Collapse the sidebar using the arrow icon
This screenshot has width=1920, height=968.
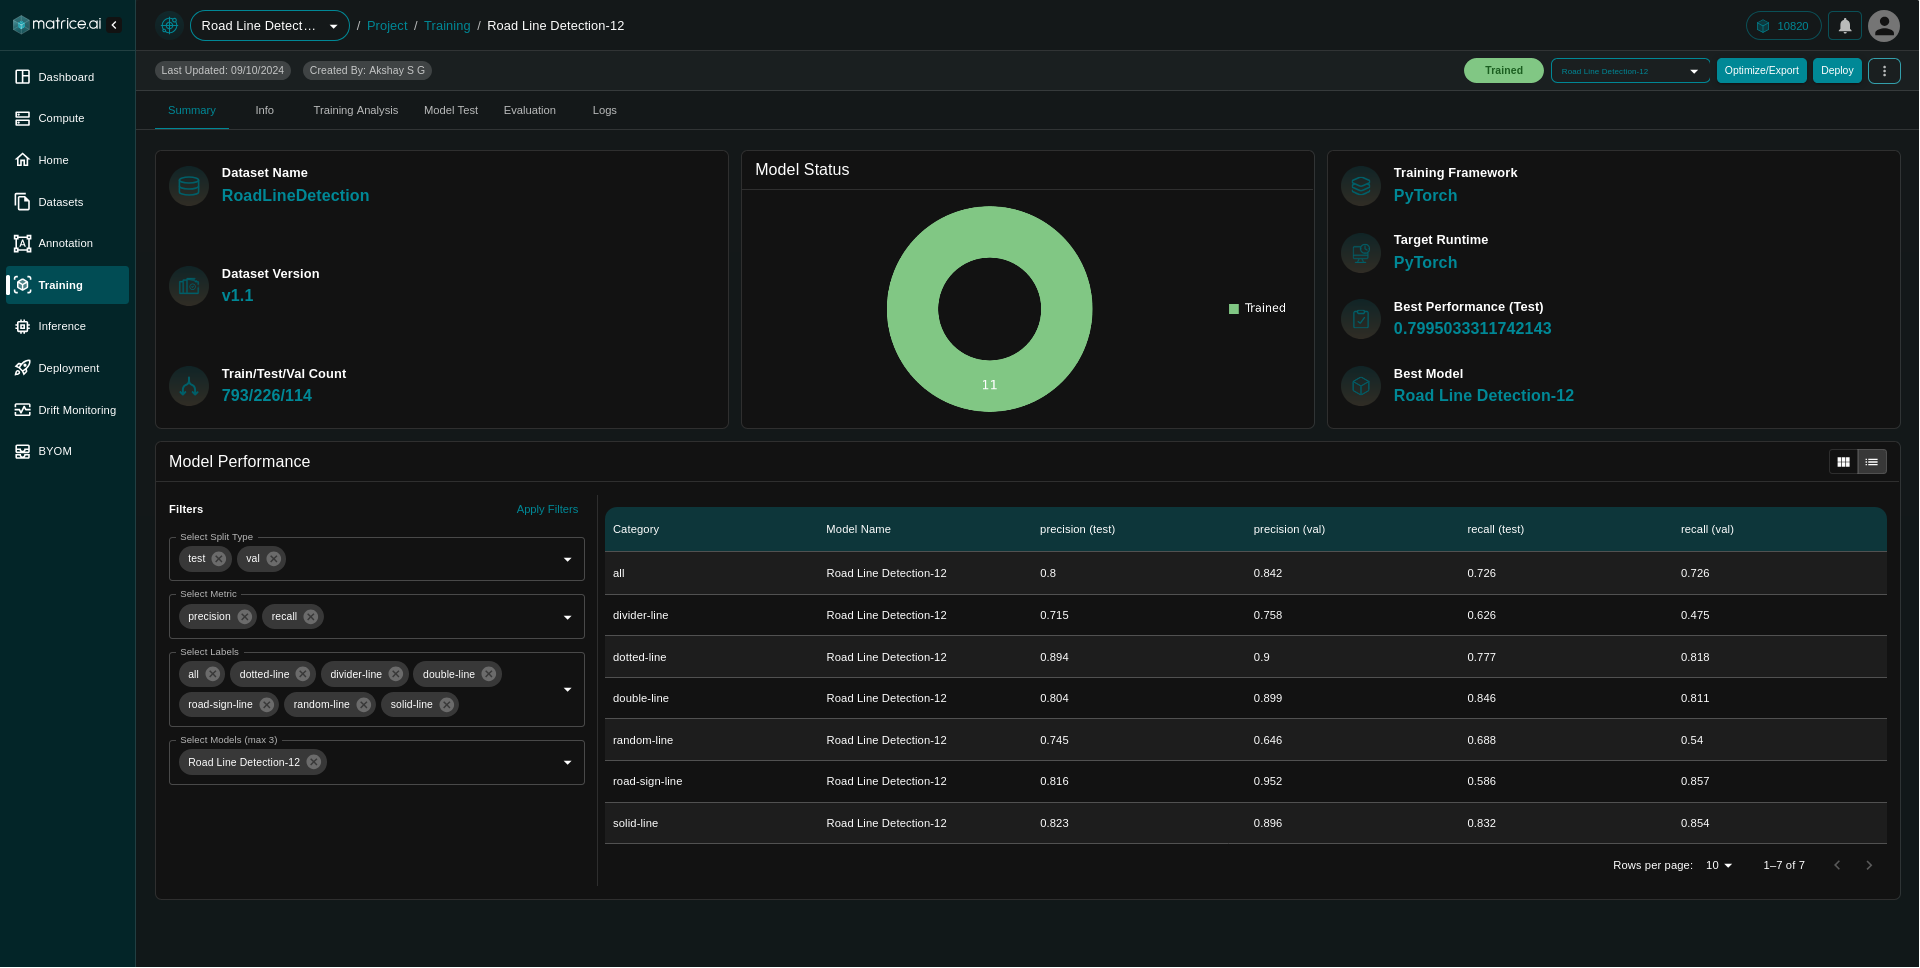114,25
